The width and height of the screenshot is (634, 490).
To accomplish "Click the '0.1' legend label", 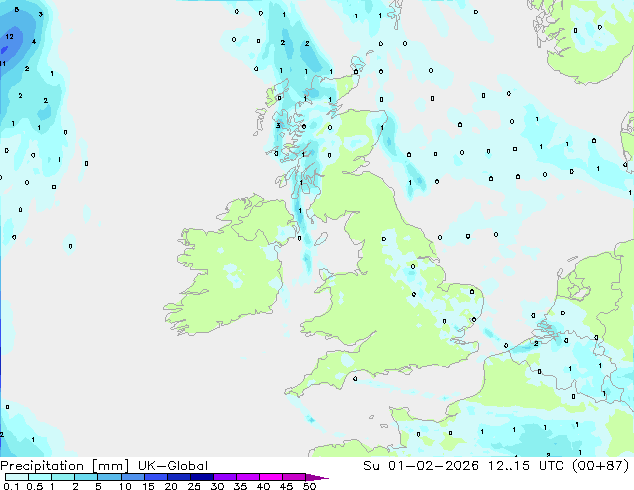I will click(11, 486).
